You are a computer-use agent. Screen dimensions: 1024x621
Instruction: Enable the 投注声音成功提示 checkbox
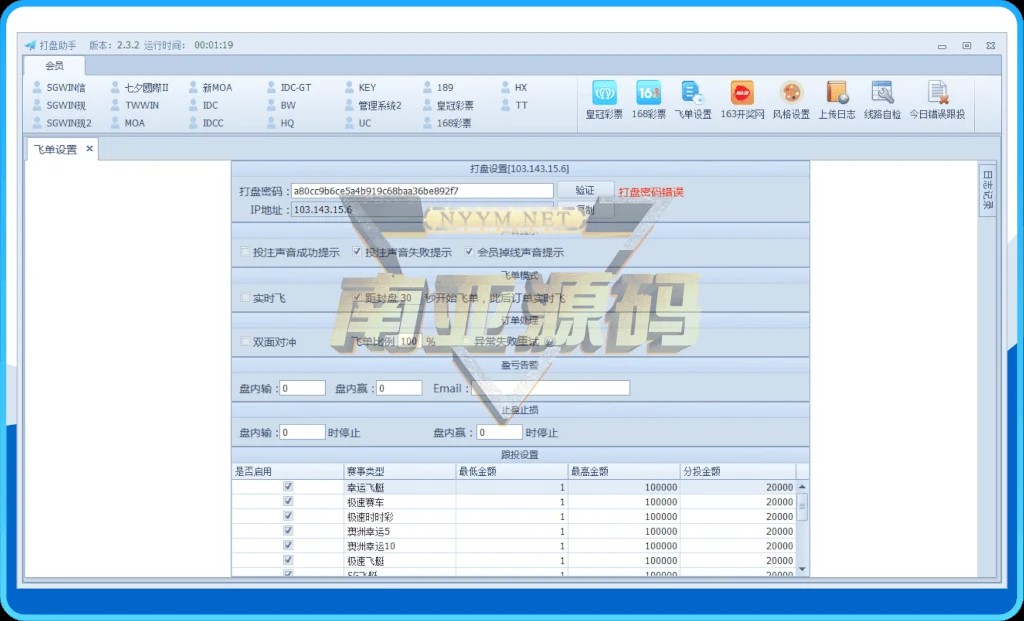click(246, 253)
